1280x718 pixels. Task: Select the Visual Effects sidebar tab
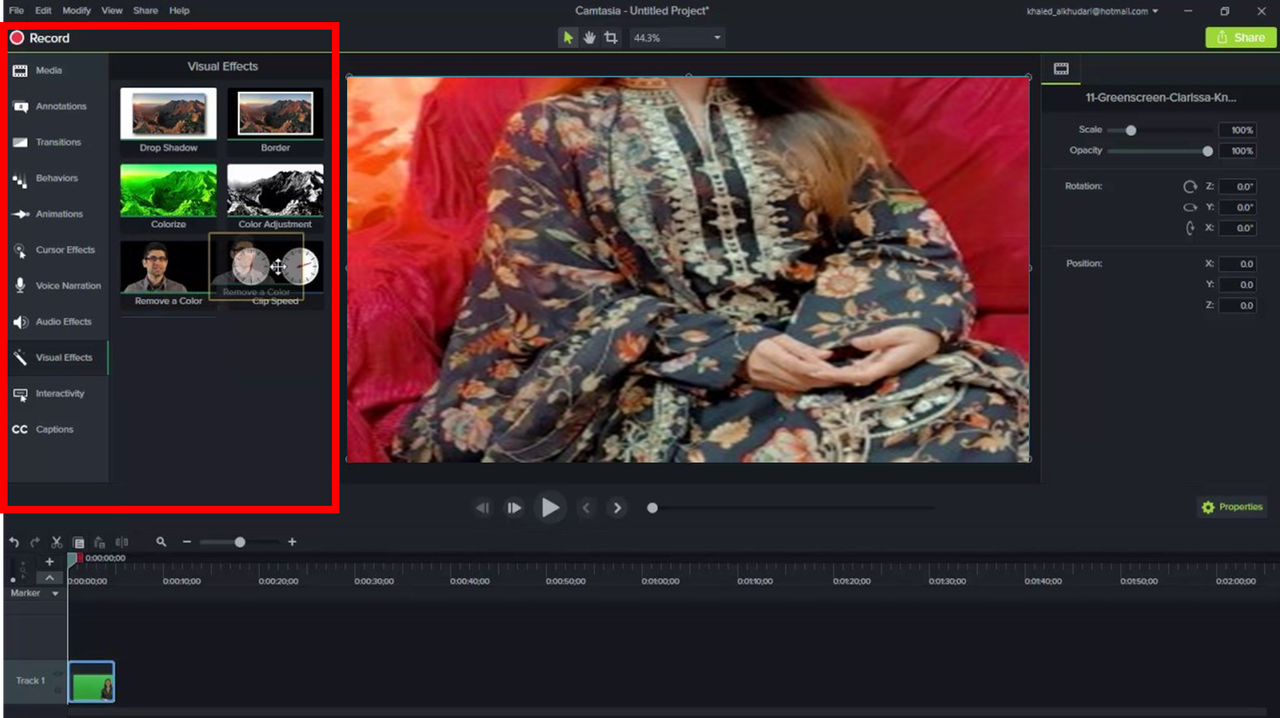pyautogui.click(x=57, y=358)
